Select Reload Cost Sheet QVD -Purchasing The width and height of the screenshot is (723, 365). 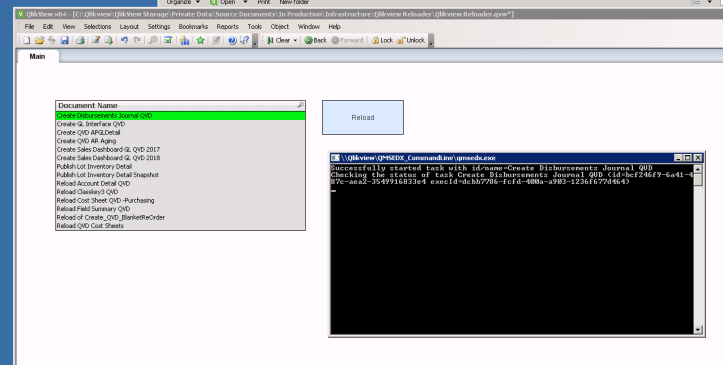(x=180, y=200)
